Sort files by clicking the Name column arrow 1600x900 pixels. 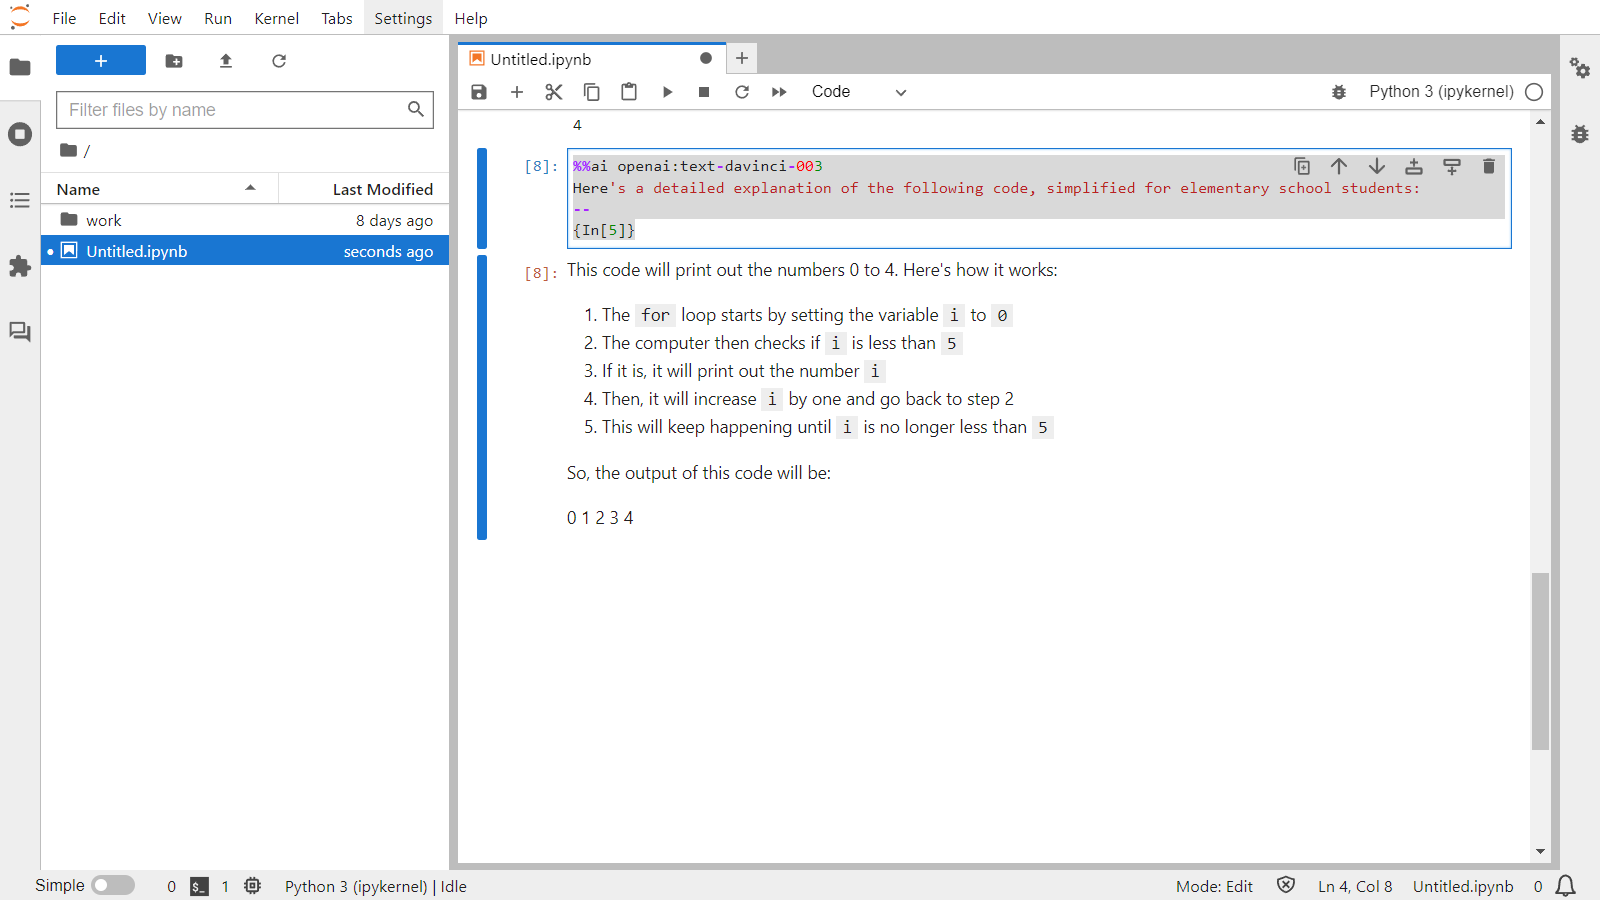(253, 188)
